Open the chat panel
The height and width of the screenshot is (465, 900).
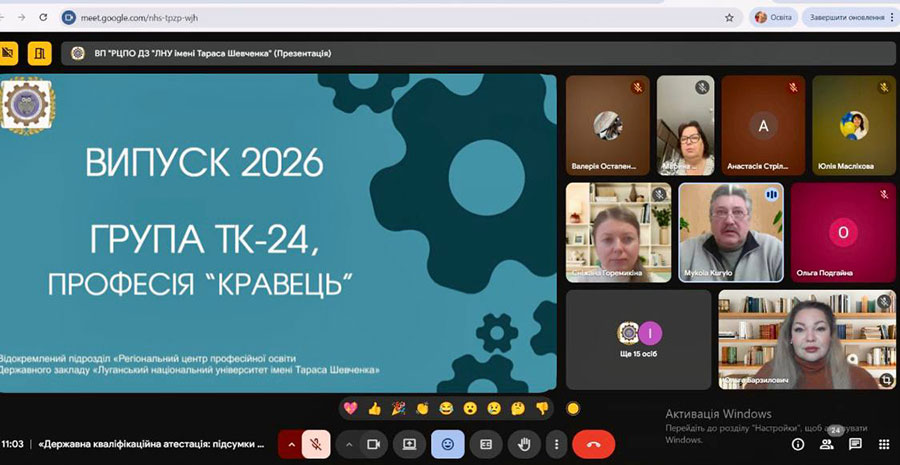pos(855,444)
